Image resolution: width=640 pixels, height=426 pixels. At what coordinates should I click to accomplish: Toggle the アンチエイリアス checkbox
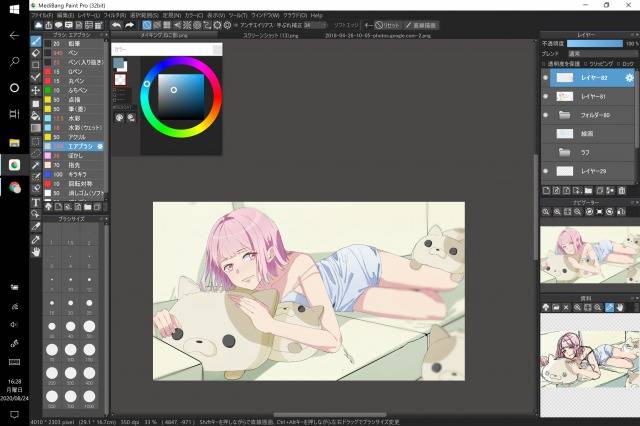coord(236,25)
